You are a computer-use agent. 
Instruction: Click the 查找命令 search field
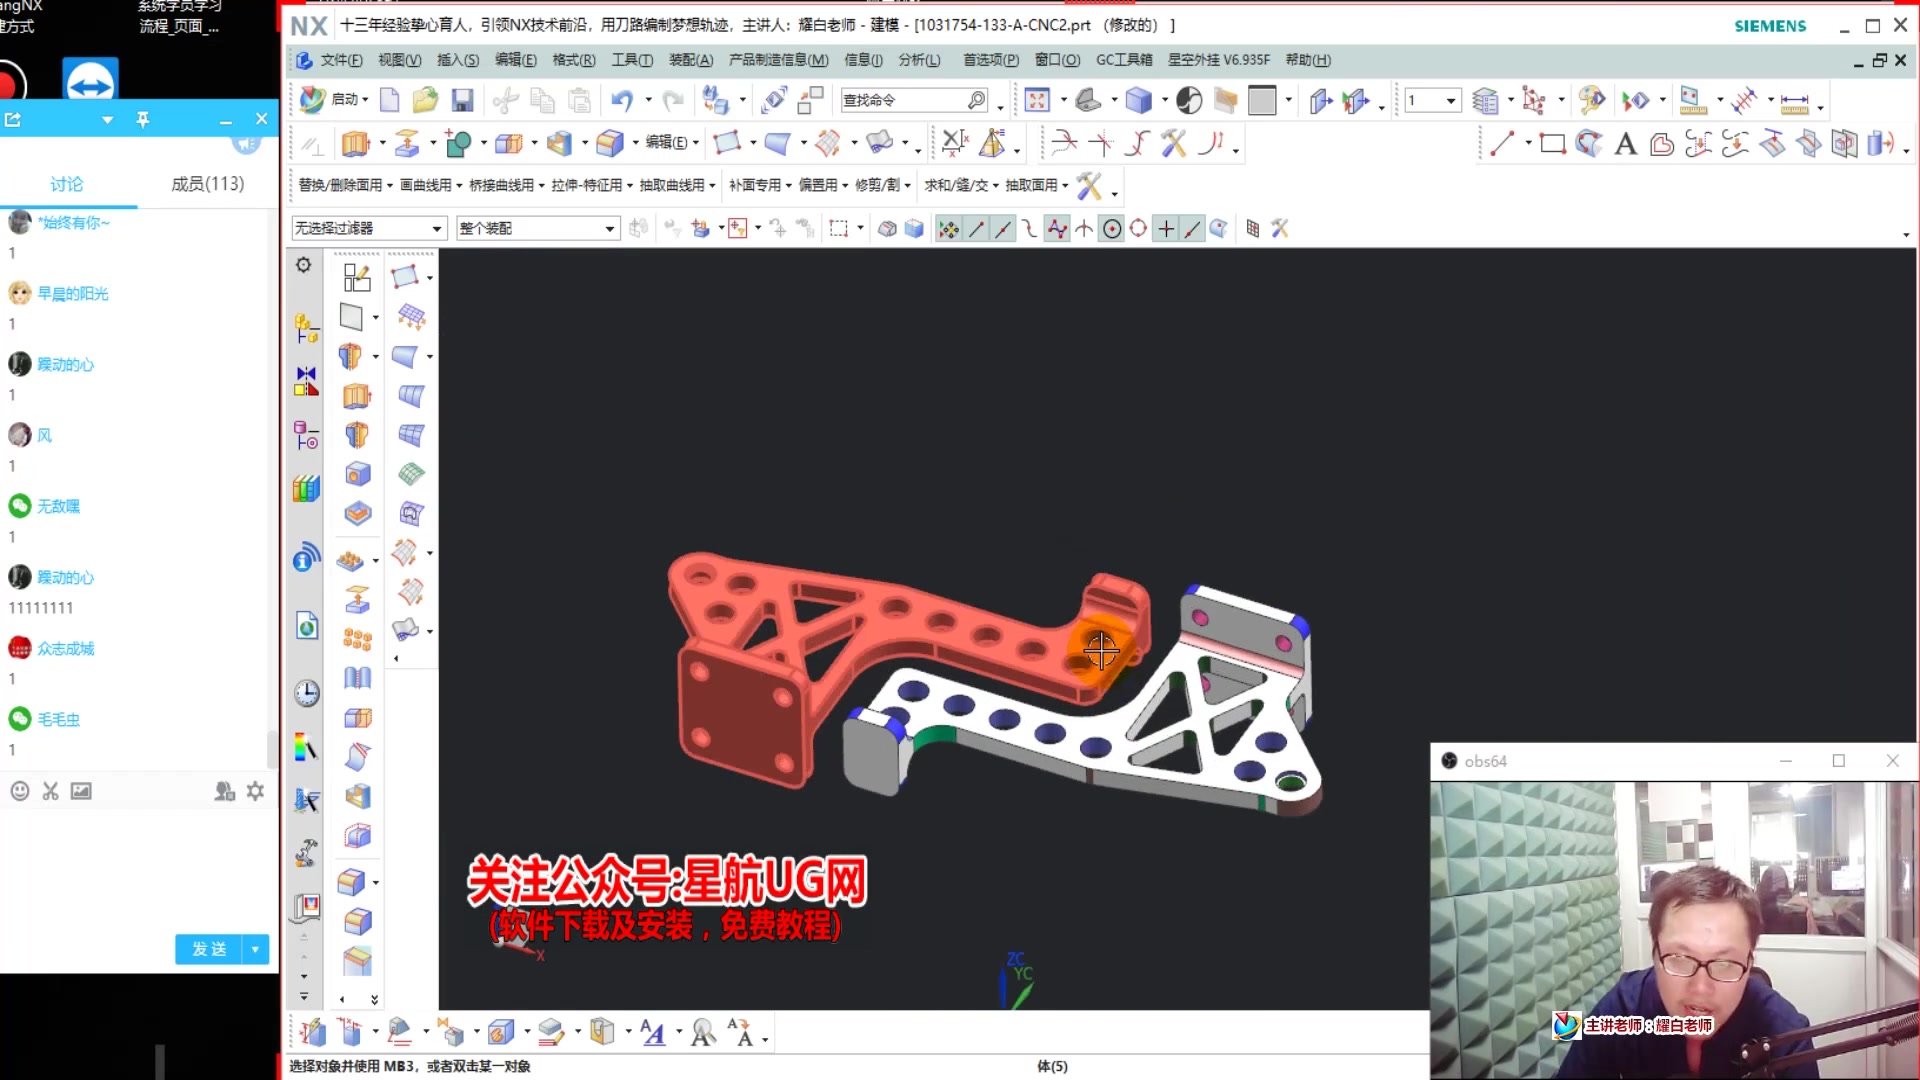tap(905, 100)
